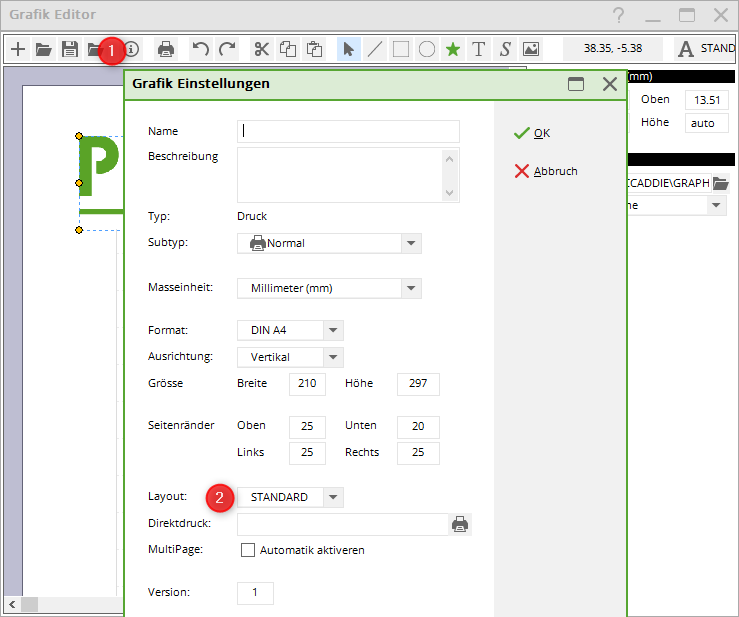Choose printer icon next to Direktdruck field

click(x=460, y=524)
